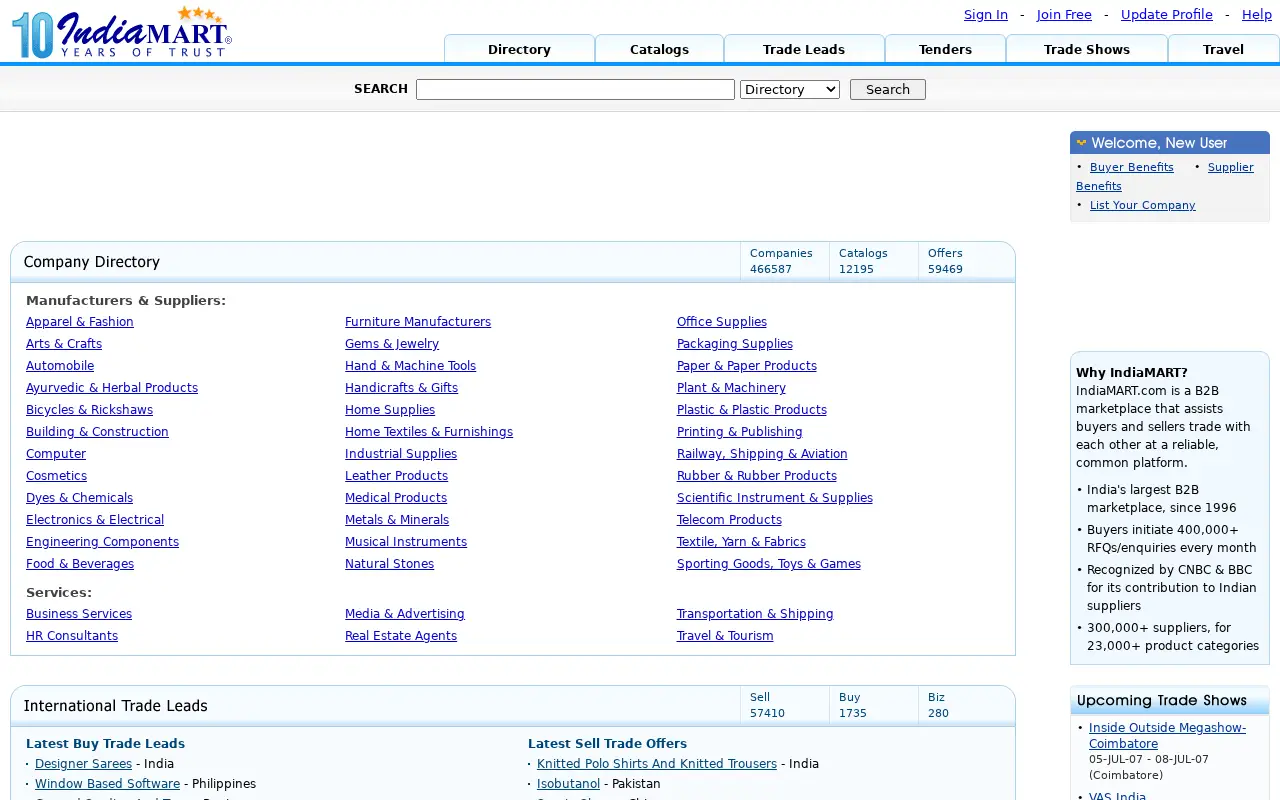Open Sporting Goods, Toys & Games
The width and height of the screenshot is (1280, 800).
click(x=769, y=564)
